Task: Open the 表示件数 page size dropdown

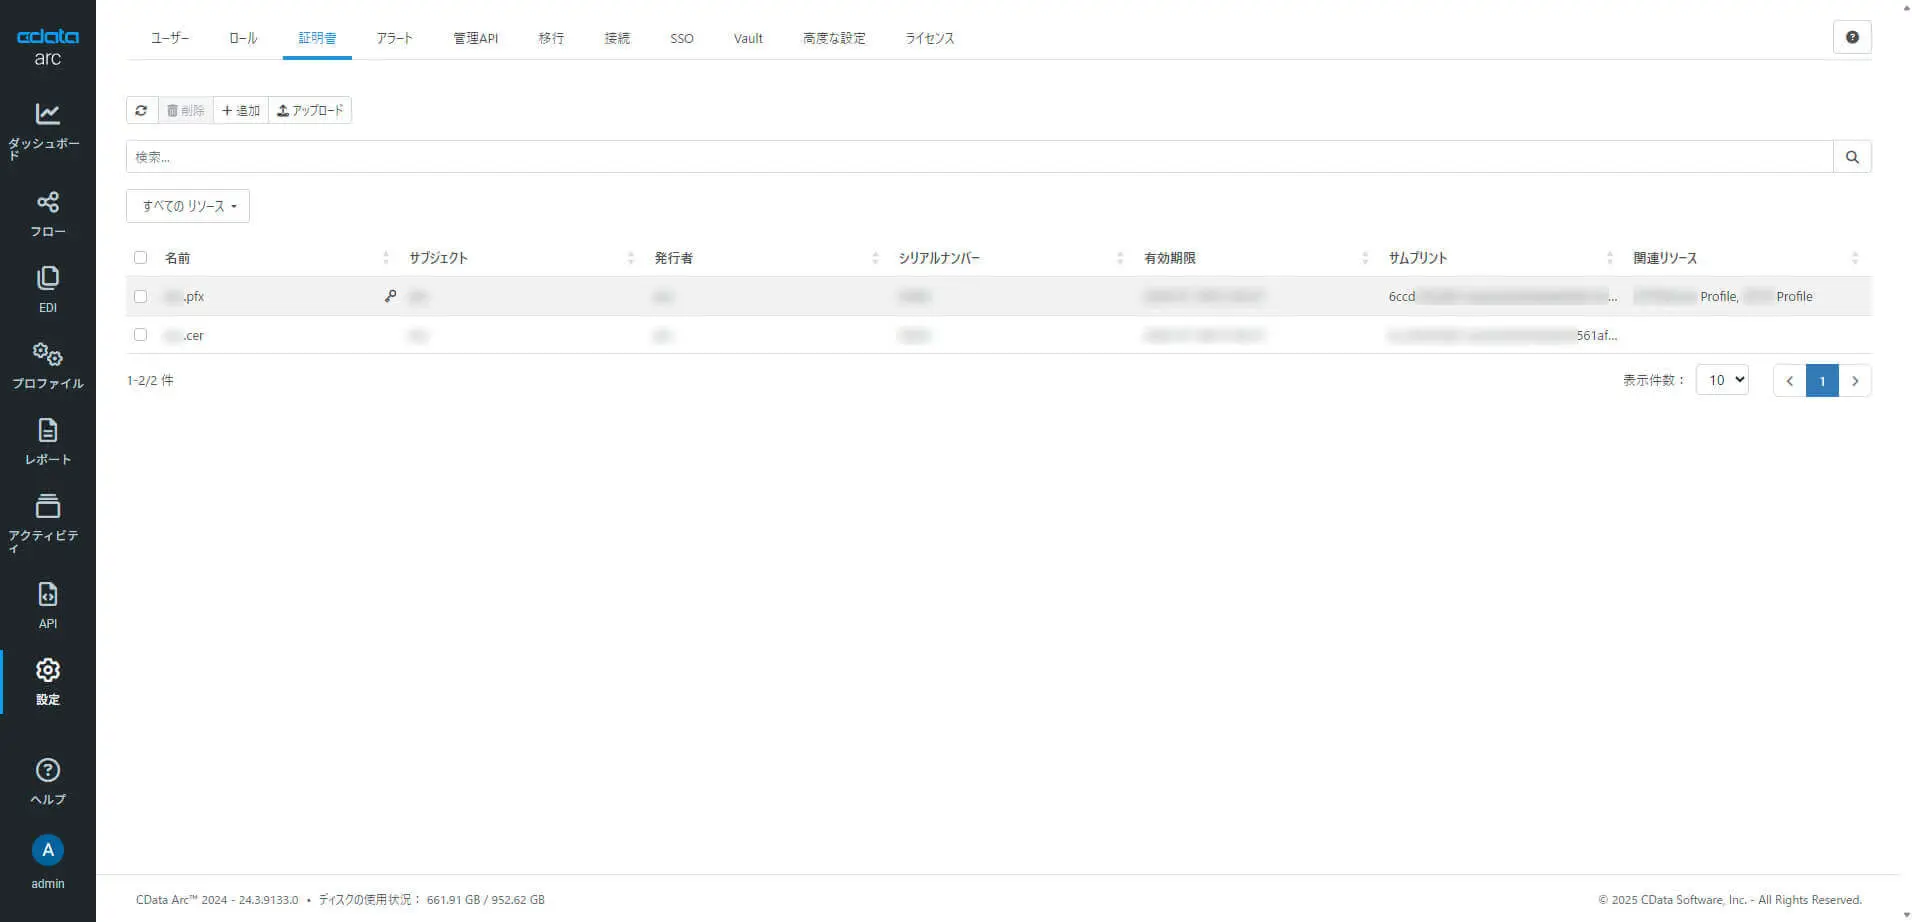Action: tap(1722, 380)
